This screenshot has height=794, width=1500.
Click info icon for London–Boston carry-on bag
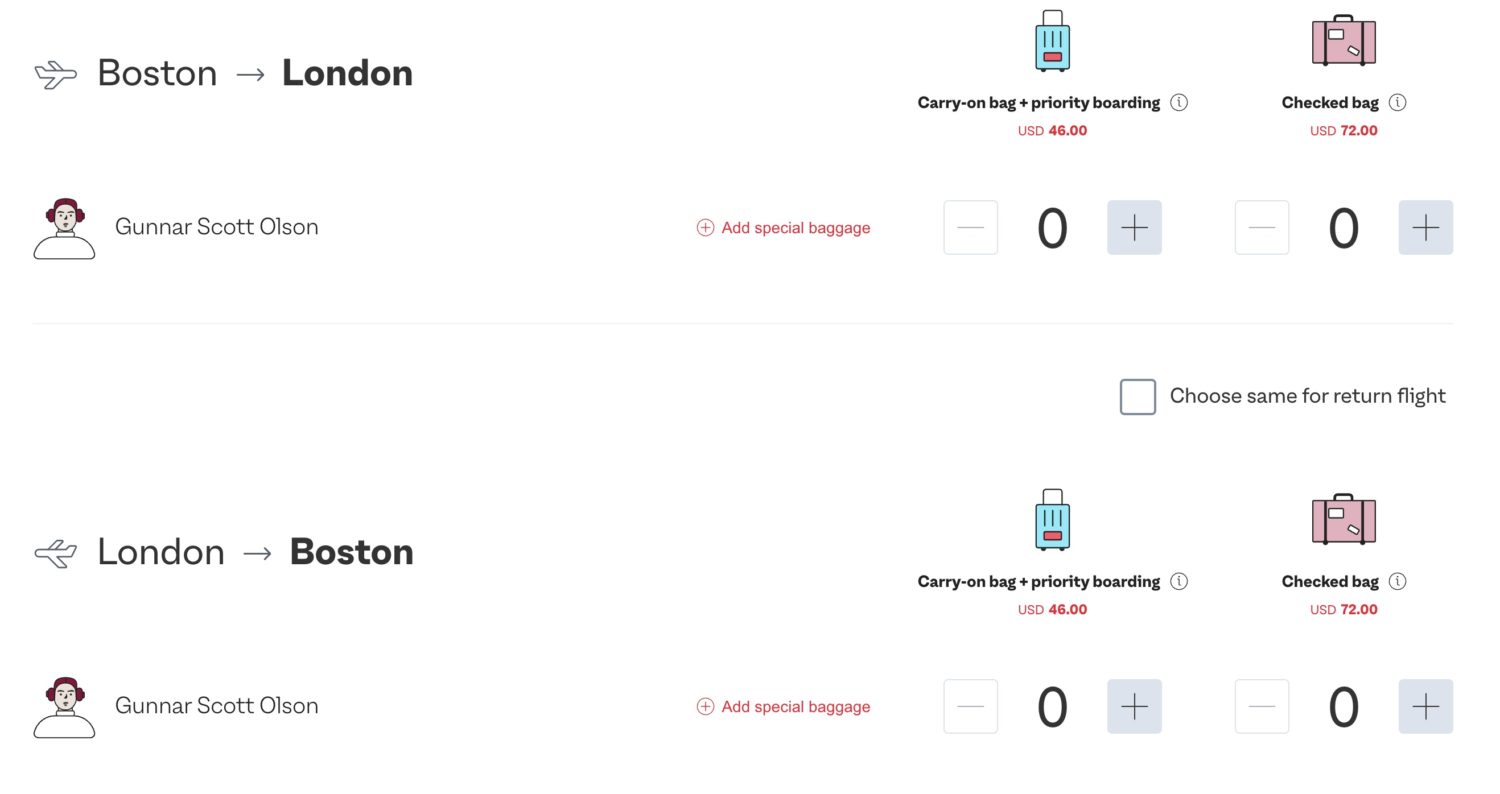(1179, 581)
